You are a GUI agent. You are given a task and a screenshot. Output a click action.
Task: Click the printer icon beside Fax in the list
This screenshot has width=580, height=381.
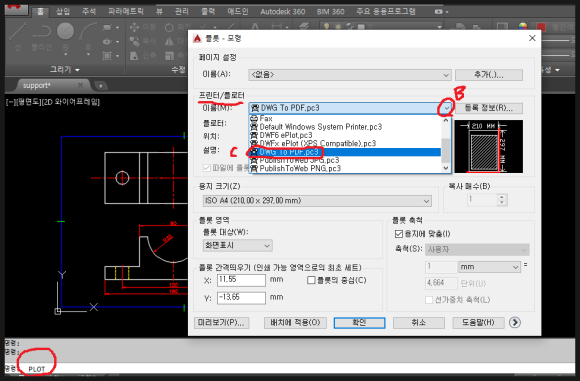point(254,119)
